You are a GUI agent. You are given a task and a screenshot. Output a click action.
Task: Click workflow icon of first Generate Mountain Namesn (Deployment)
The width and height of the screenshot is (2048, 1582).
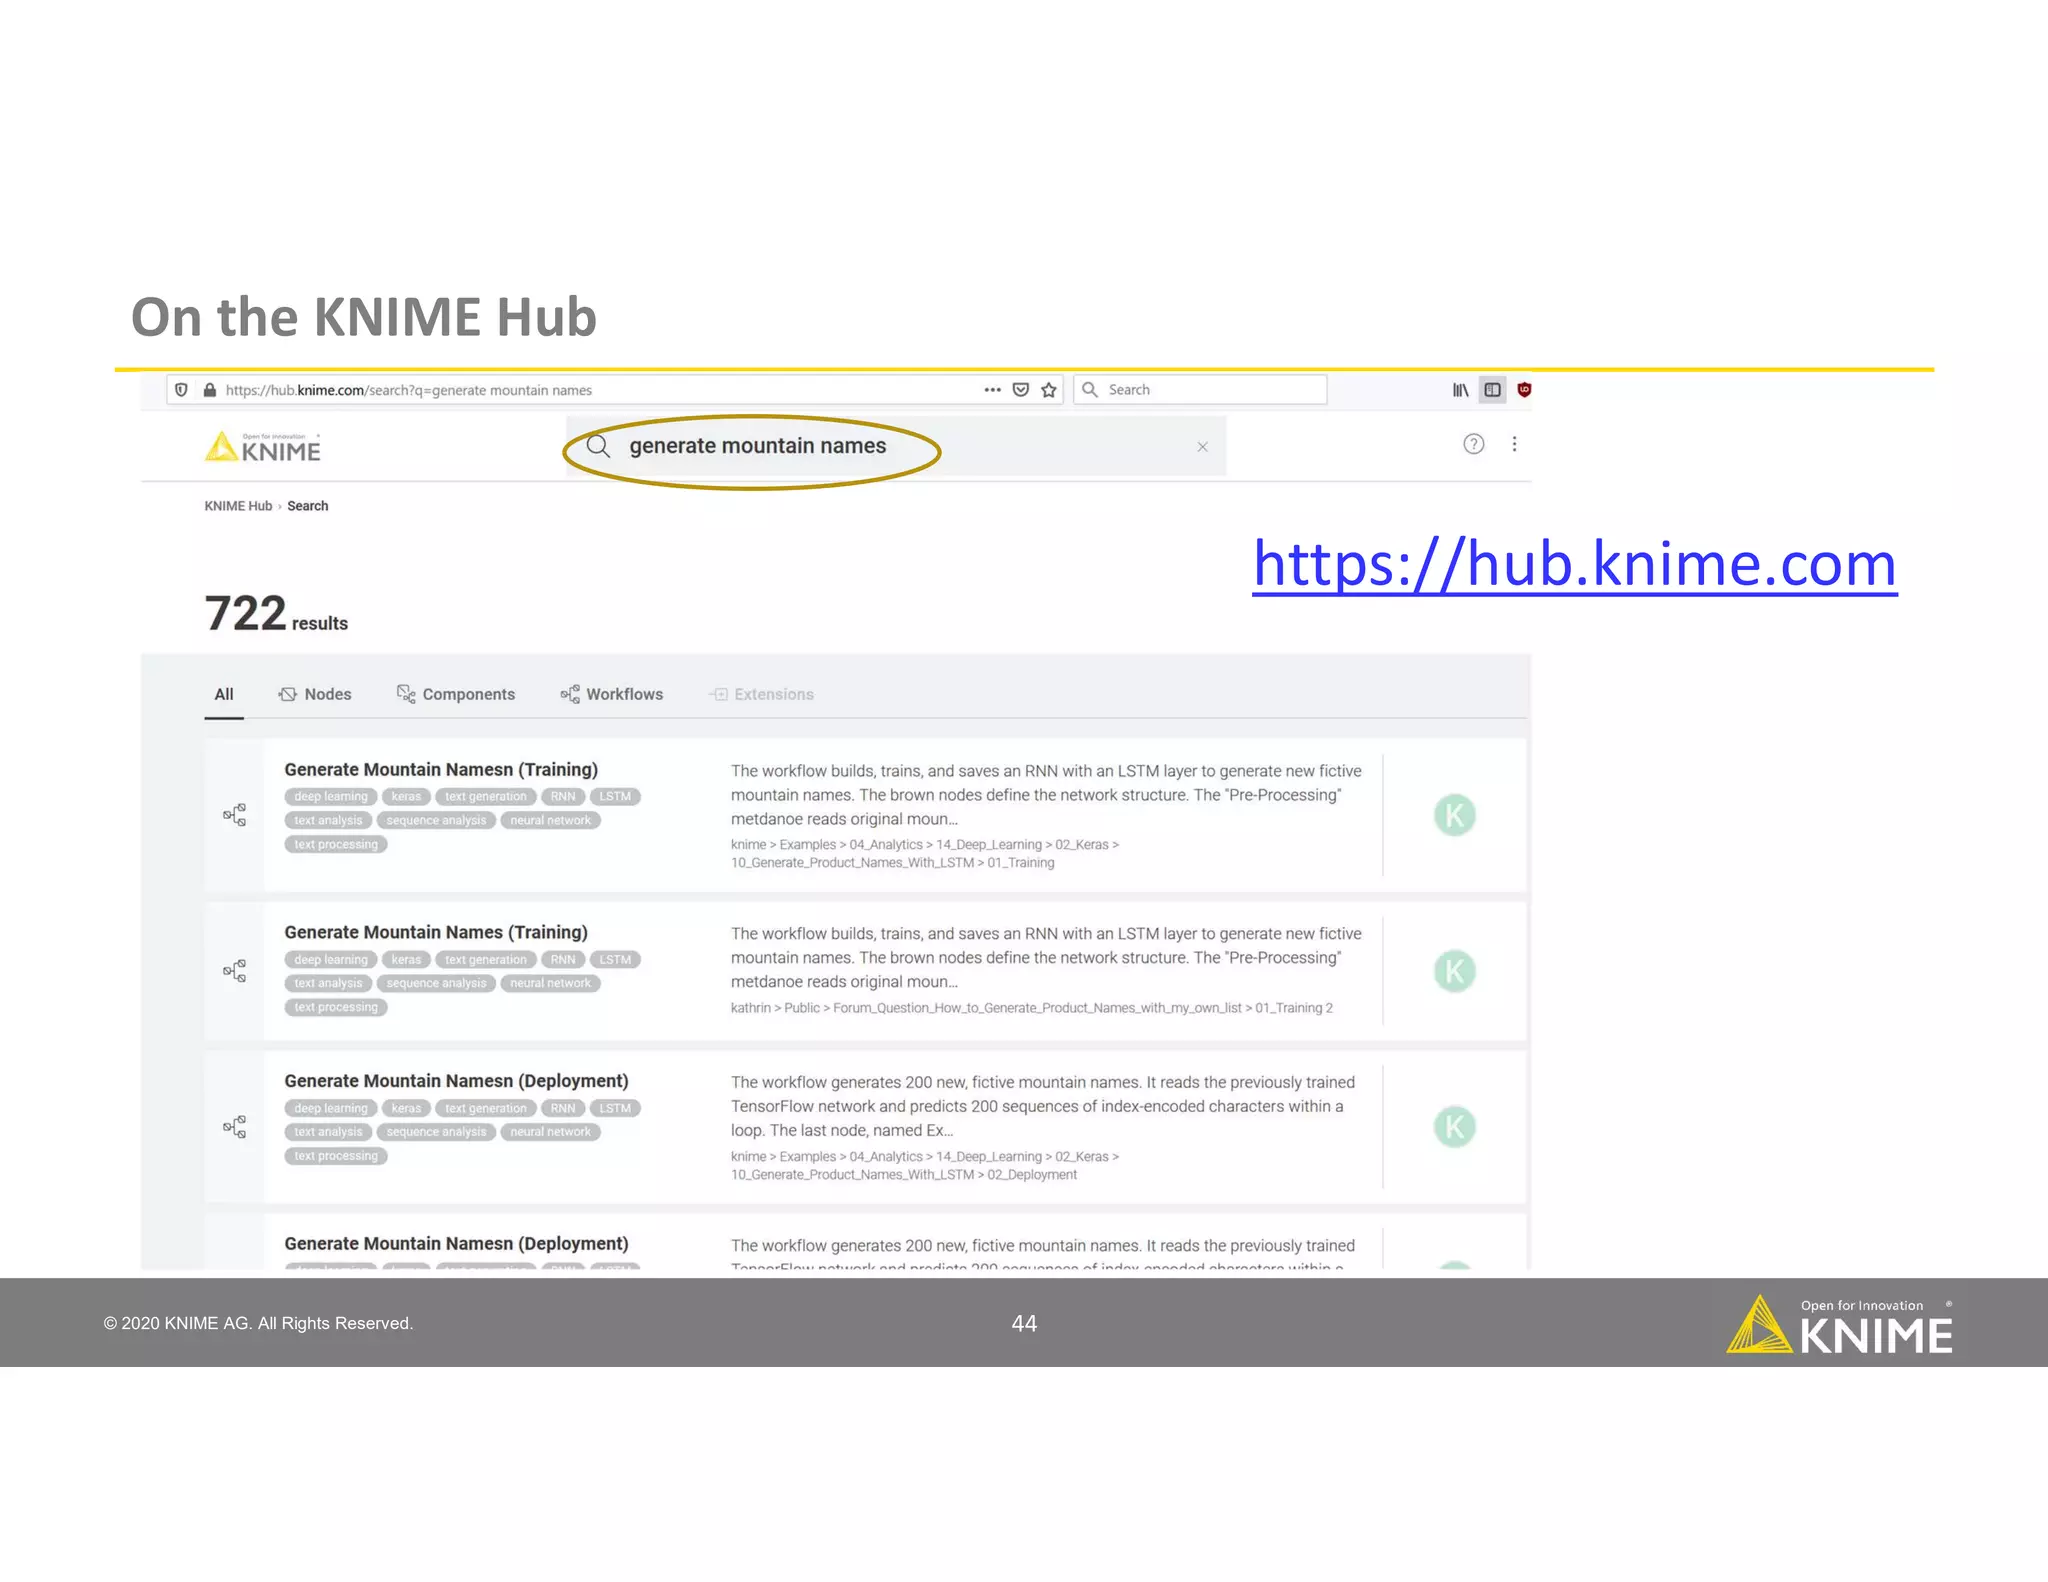[x=235, y=1127]
